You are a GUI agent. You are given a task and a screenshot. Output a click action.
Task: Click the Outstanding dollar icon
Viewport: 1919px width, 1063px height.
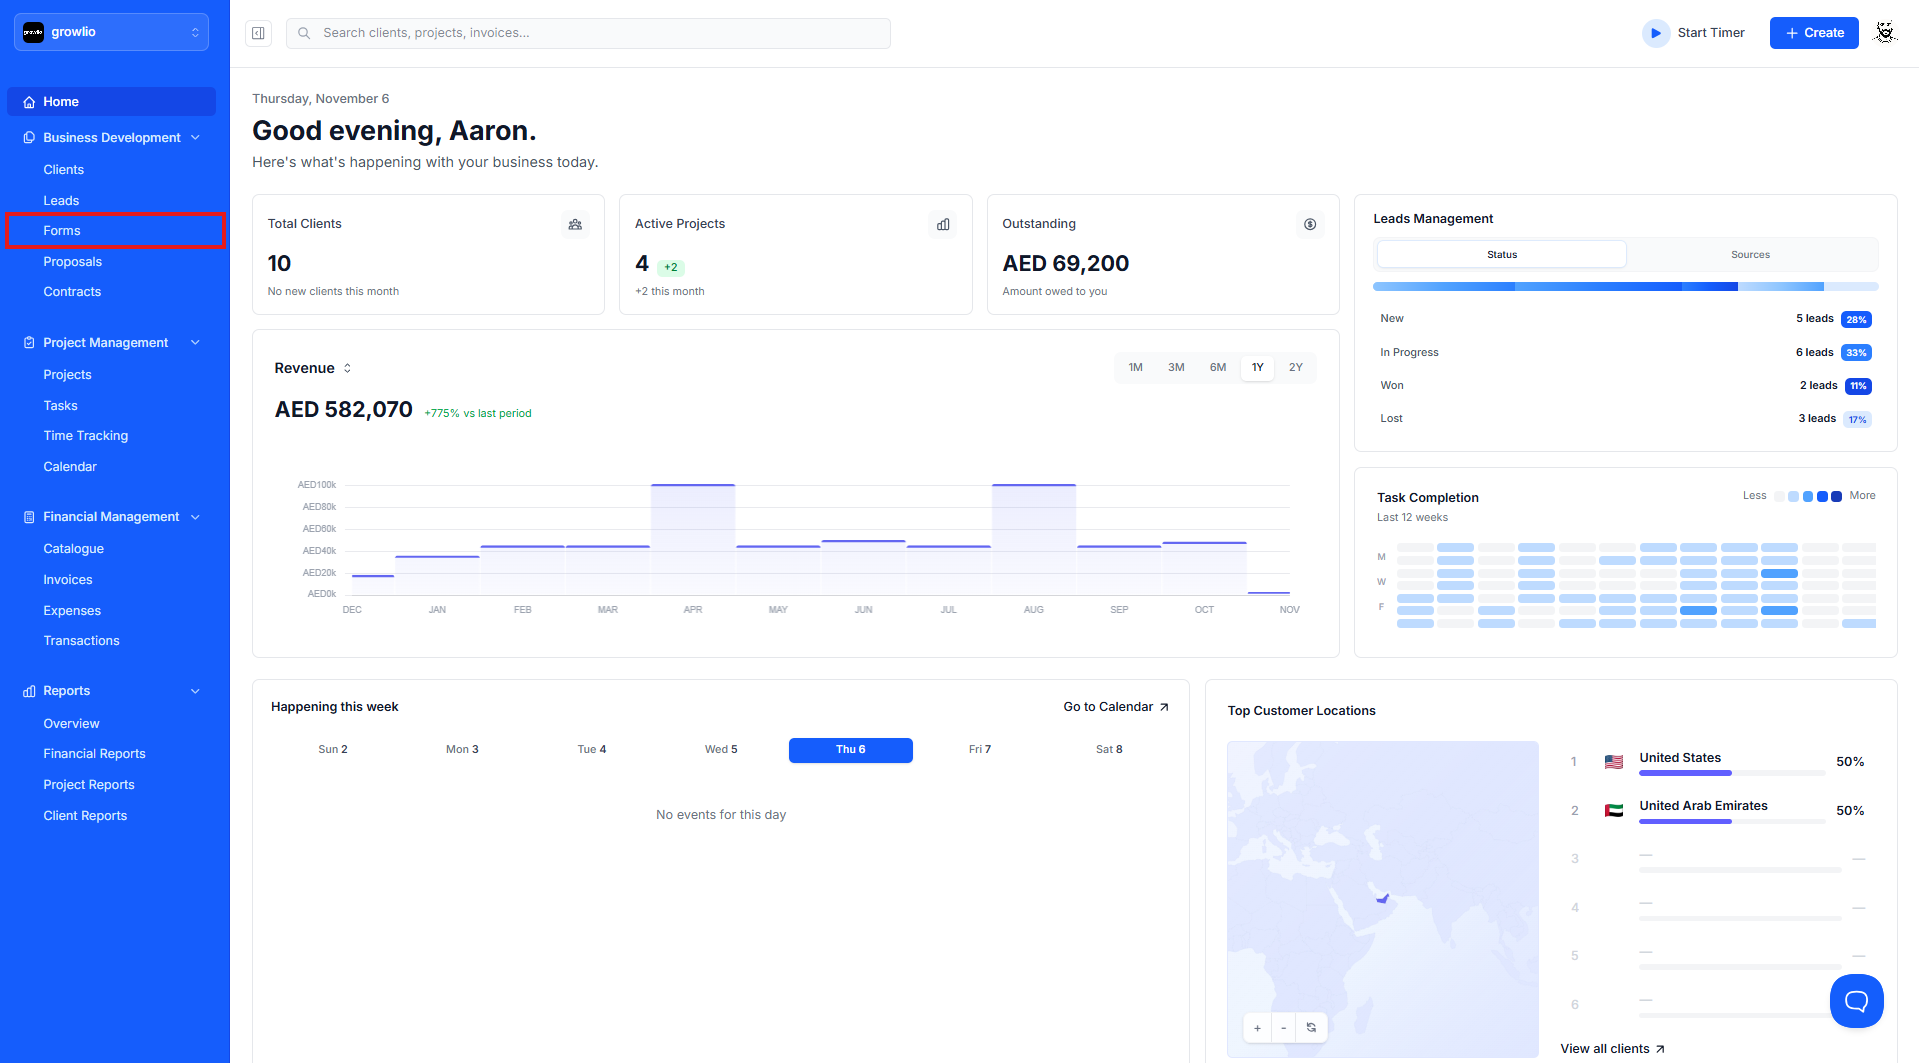coord(1310,224)
